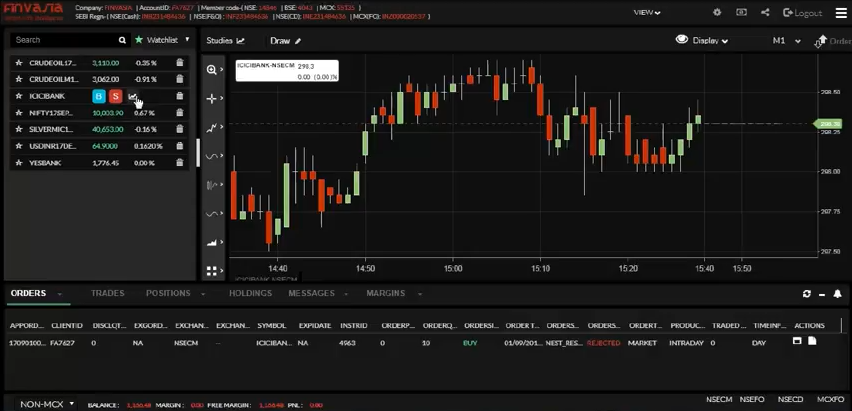Remove YESBANK using the trash icon
Viewport: 852px width, 411px height.
[180, 163]
